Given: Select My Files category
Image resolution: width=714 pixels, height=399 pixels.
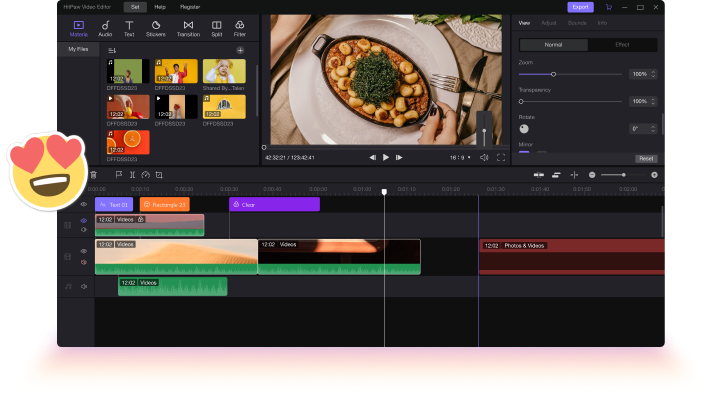Looking at the screenshot, I should (x=78, y=49).
